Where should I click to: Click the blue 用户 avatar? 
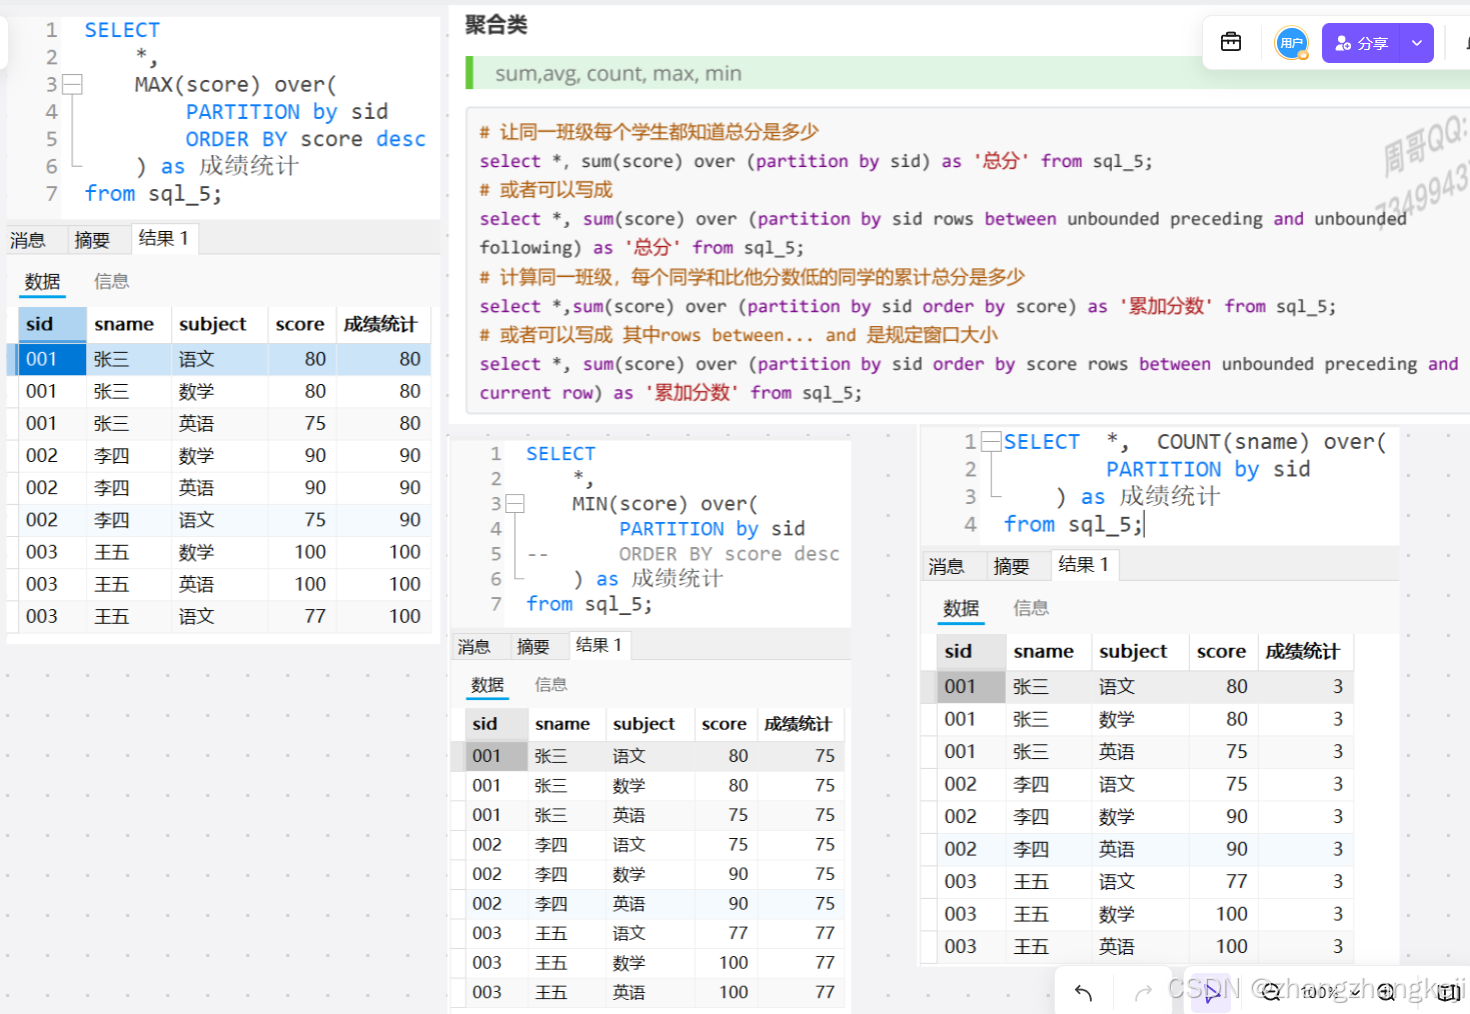[1292, 43]
